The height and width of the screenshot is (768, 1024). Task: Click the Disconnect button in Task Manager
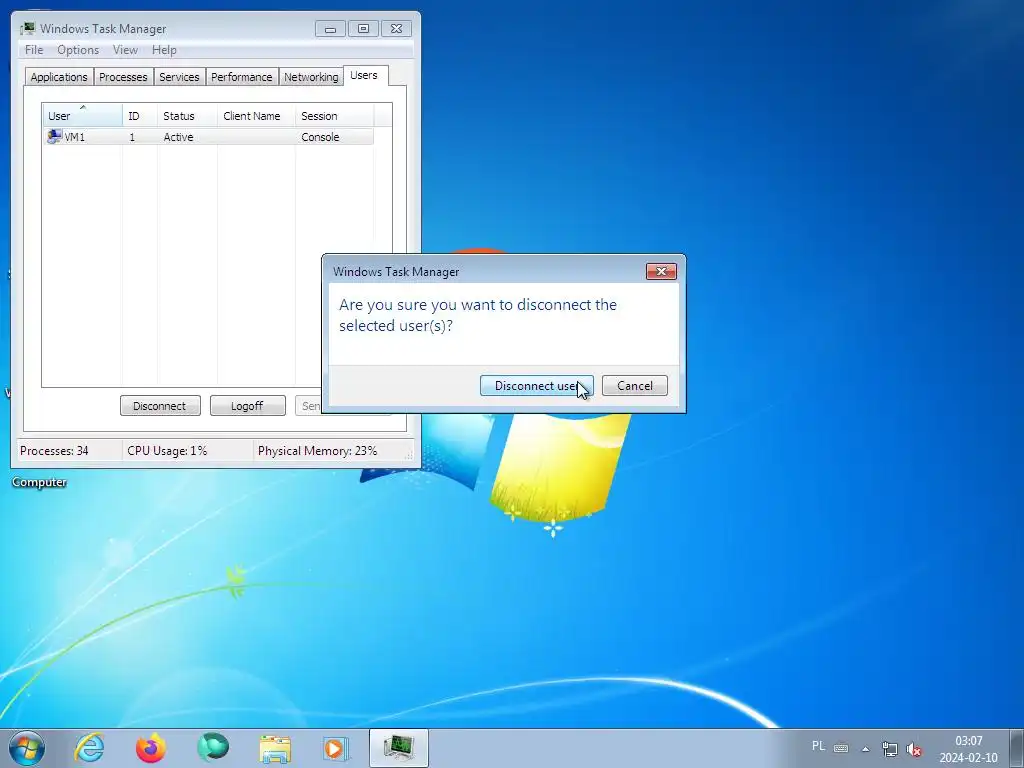click(160, 406)
